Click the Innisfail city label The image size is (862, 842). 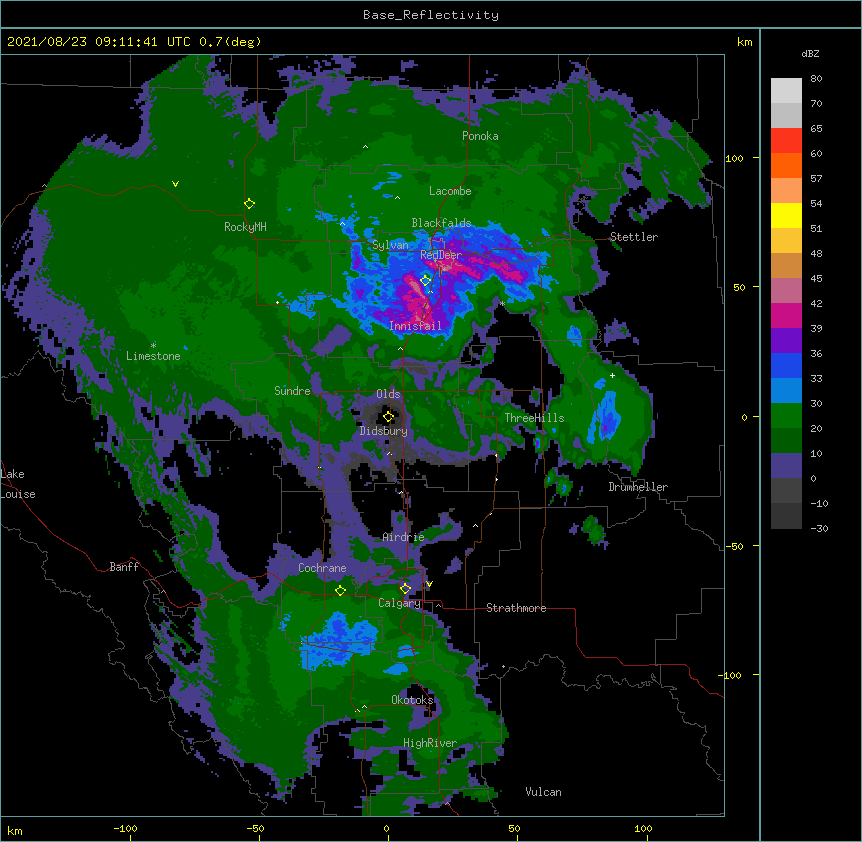[x=415, y=326]
